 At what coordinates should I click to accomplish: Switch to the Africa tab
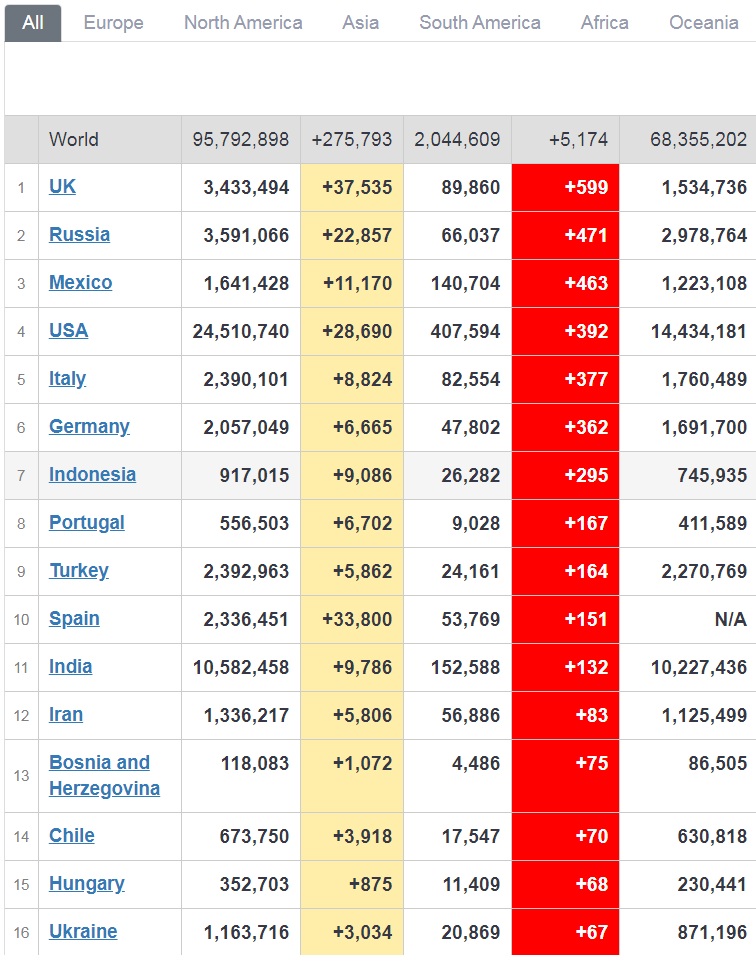[605, 22]
